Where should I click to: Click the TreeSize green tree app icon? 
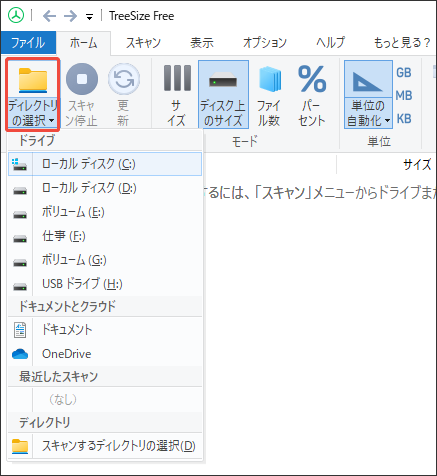point(16,16)
